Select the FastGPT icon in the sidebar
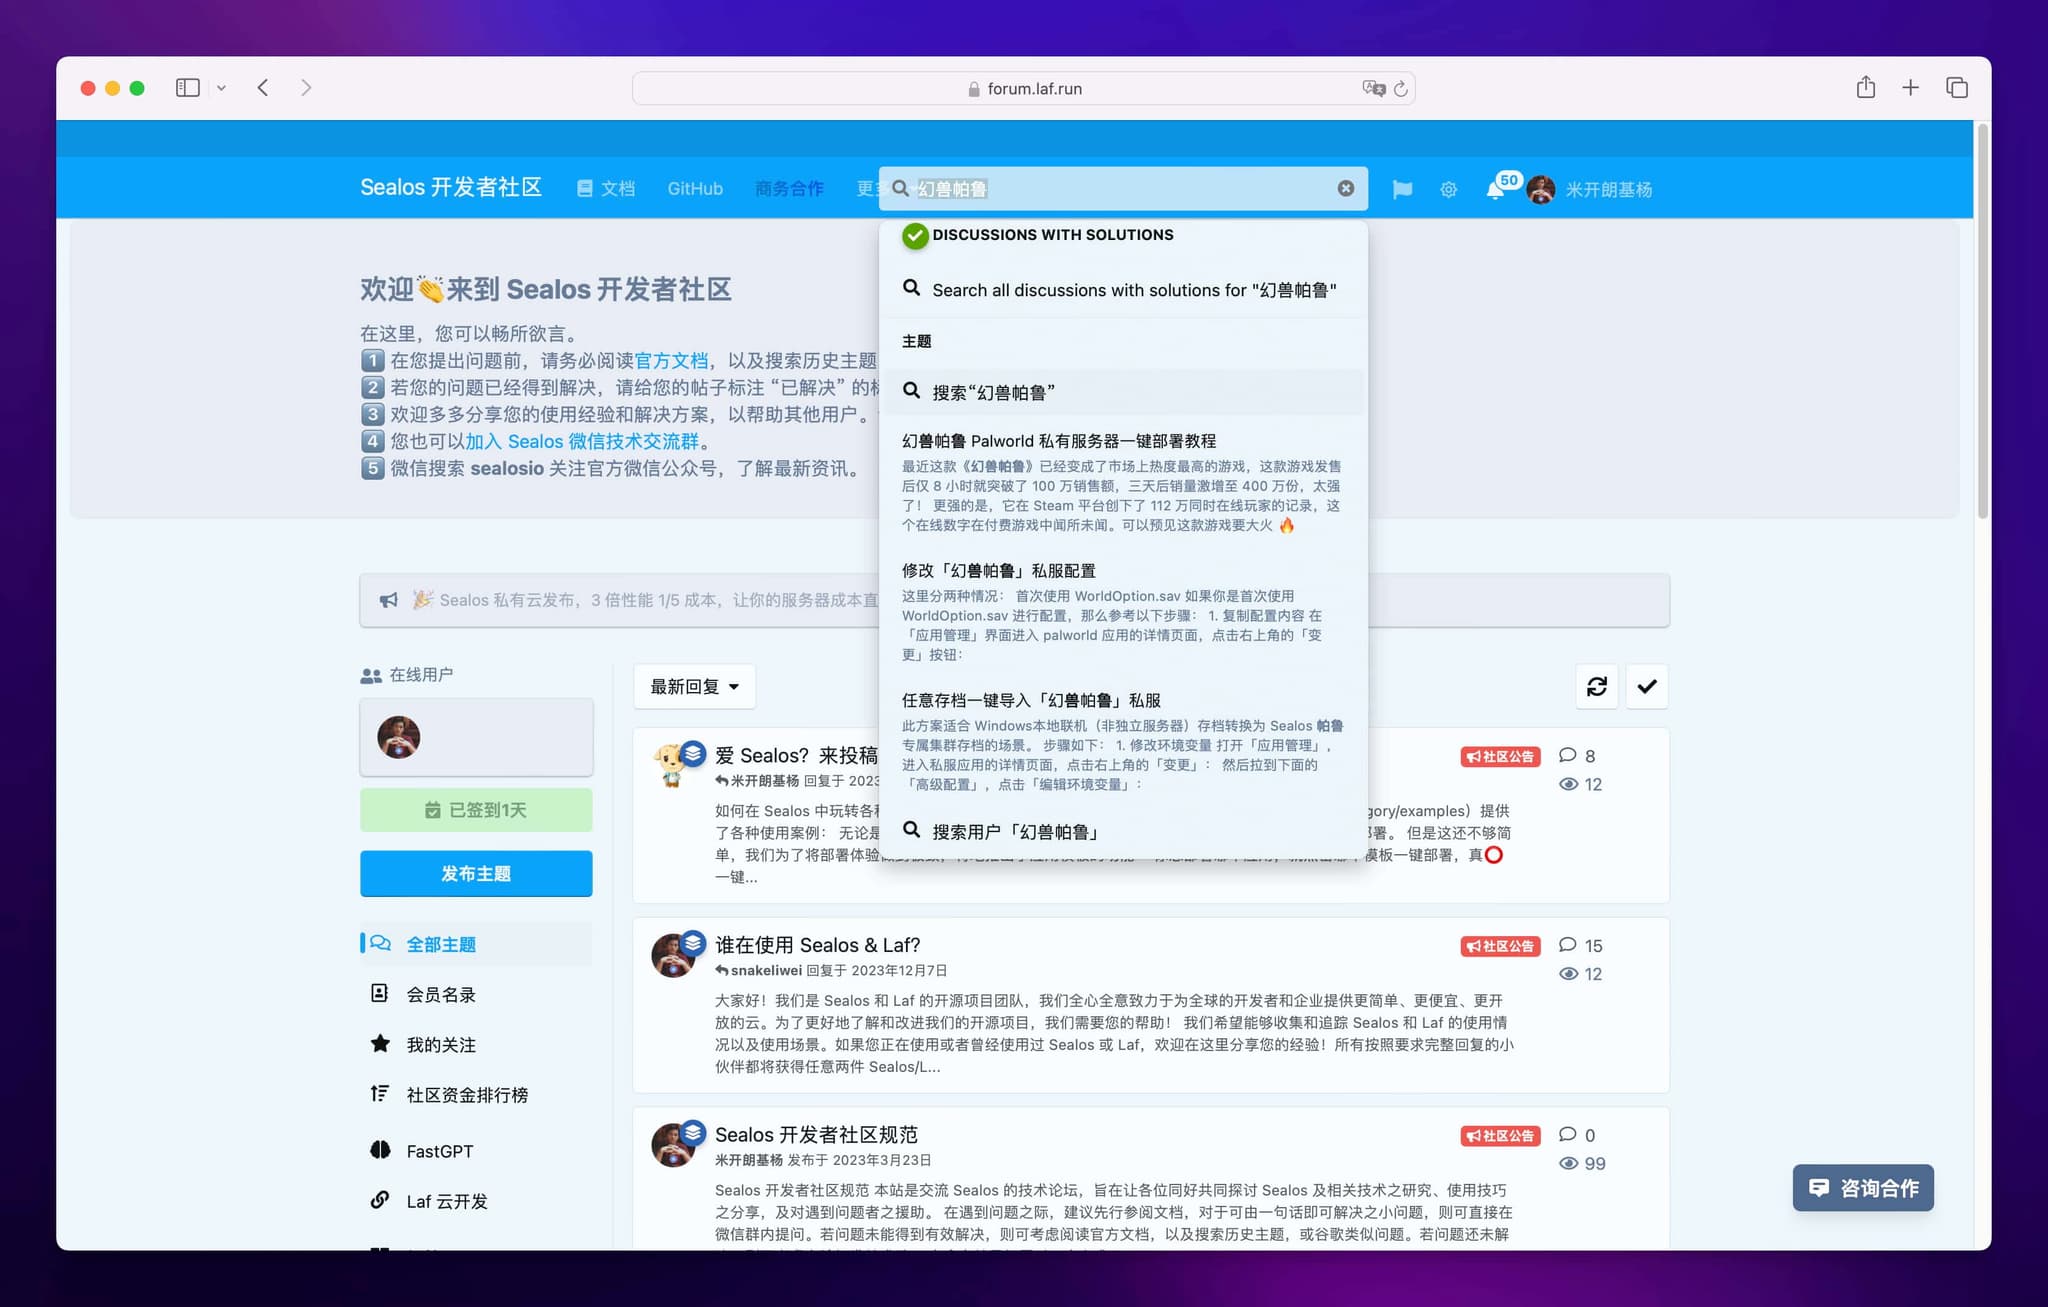The height and width of the screenshot is (1307, 2048). [x=380, y=1150]
